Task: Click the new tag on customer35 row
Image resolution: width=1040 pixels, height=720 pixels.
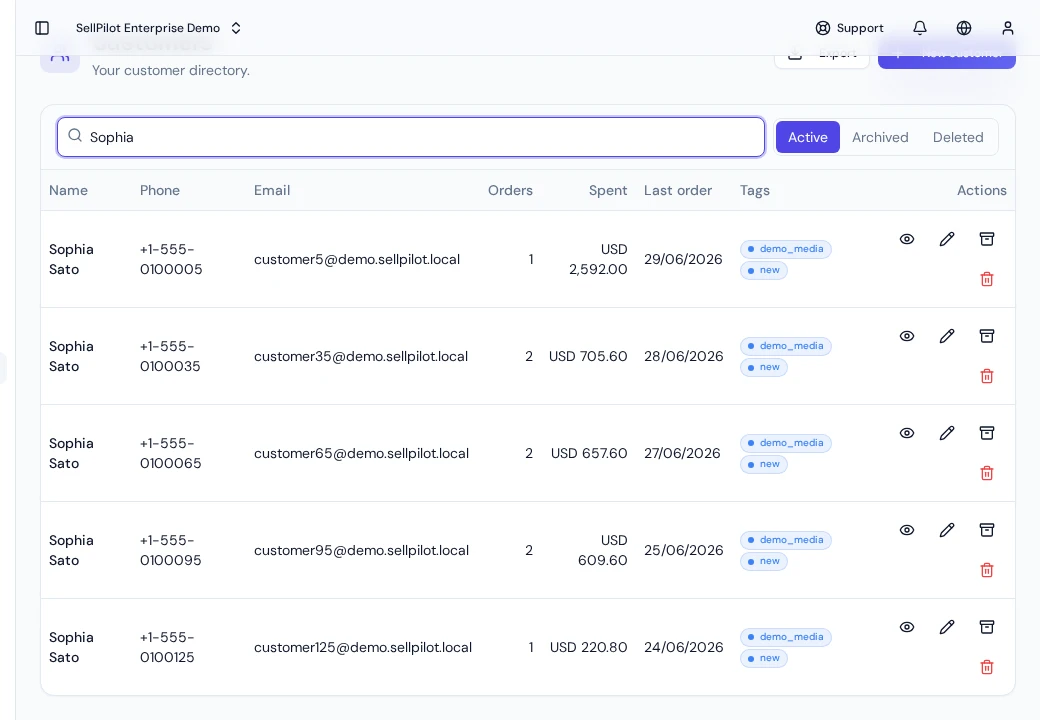Action: click(763, 367)
